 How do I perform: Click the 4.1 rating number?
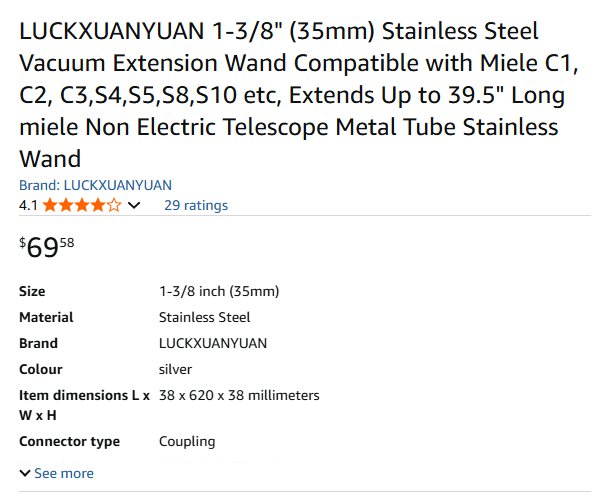(x=29, y=206)
